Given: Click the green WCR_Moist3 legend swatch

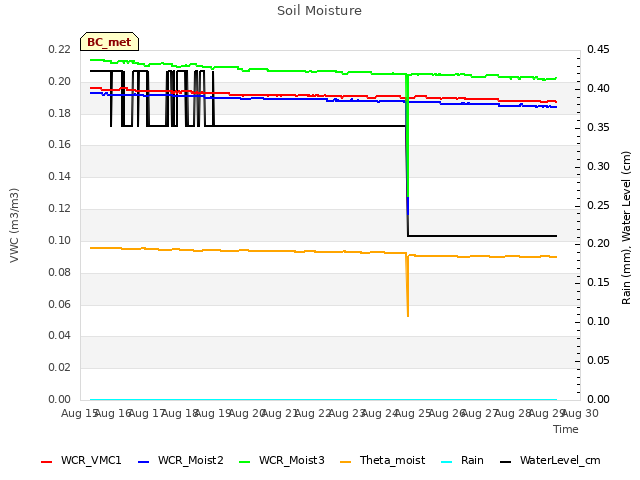Looking at the screenshot, I should [244, 462].
